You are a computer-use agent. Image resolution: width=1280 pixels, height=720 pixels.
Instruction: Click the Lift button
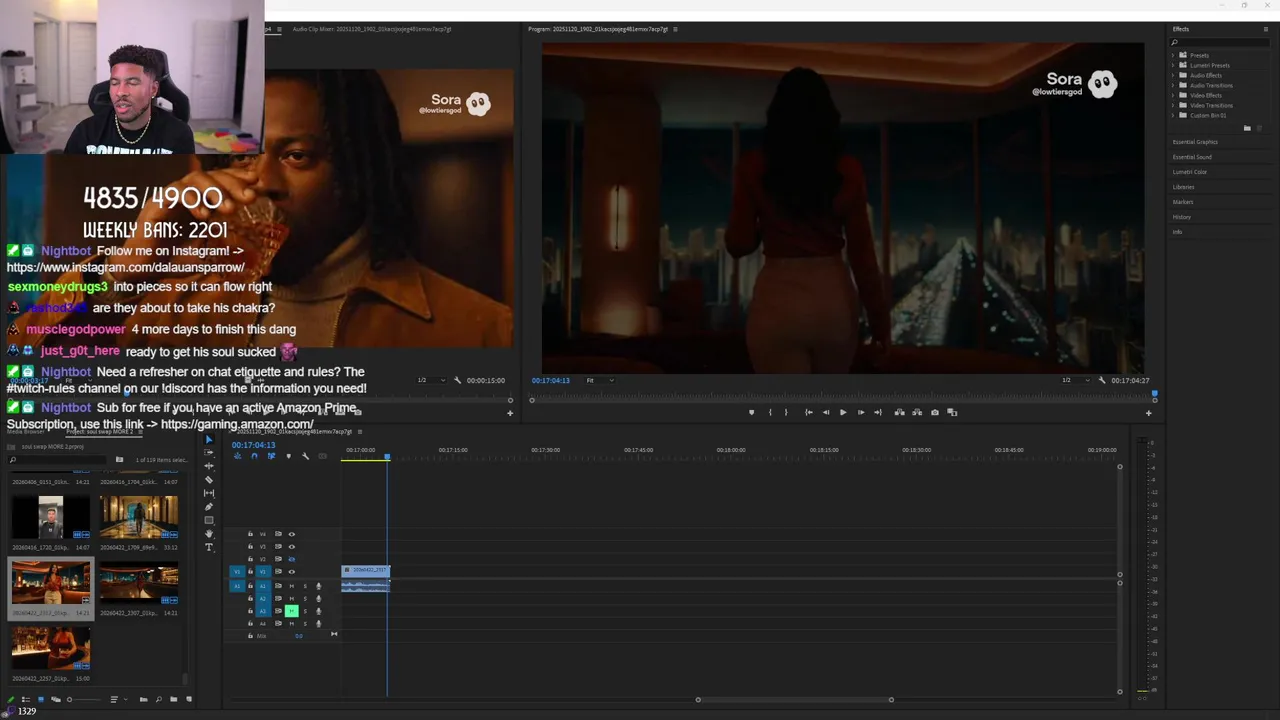click(899, 412)
